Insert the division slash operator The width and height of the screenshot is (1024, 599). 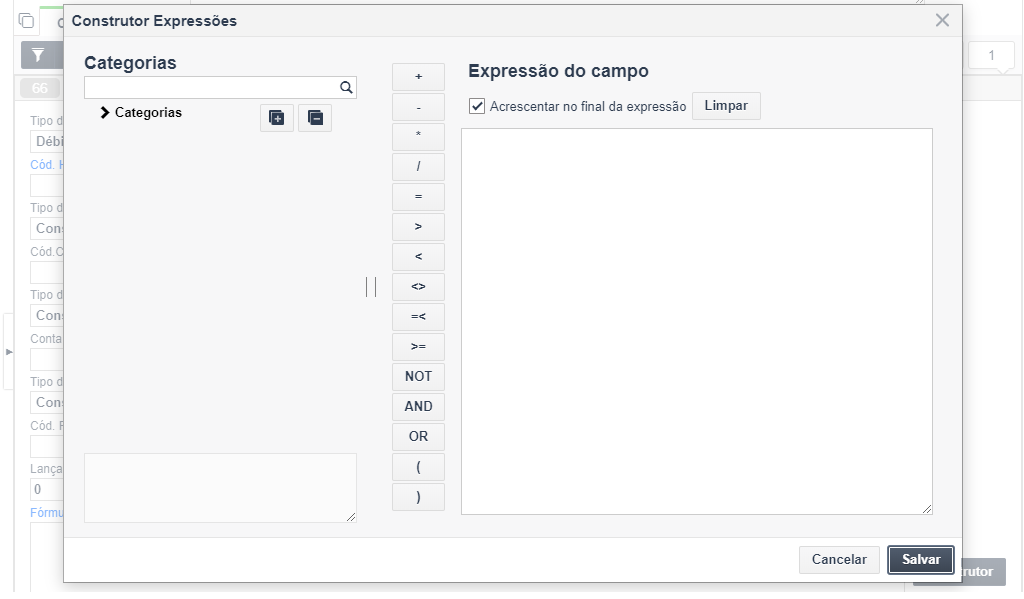[x=419, y=167]
